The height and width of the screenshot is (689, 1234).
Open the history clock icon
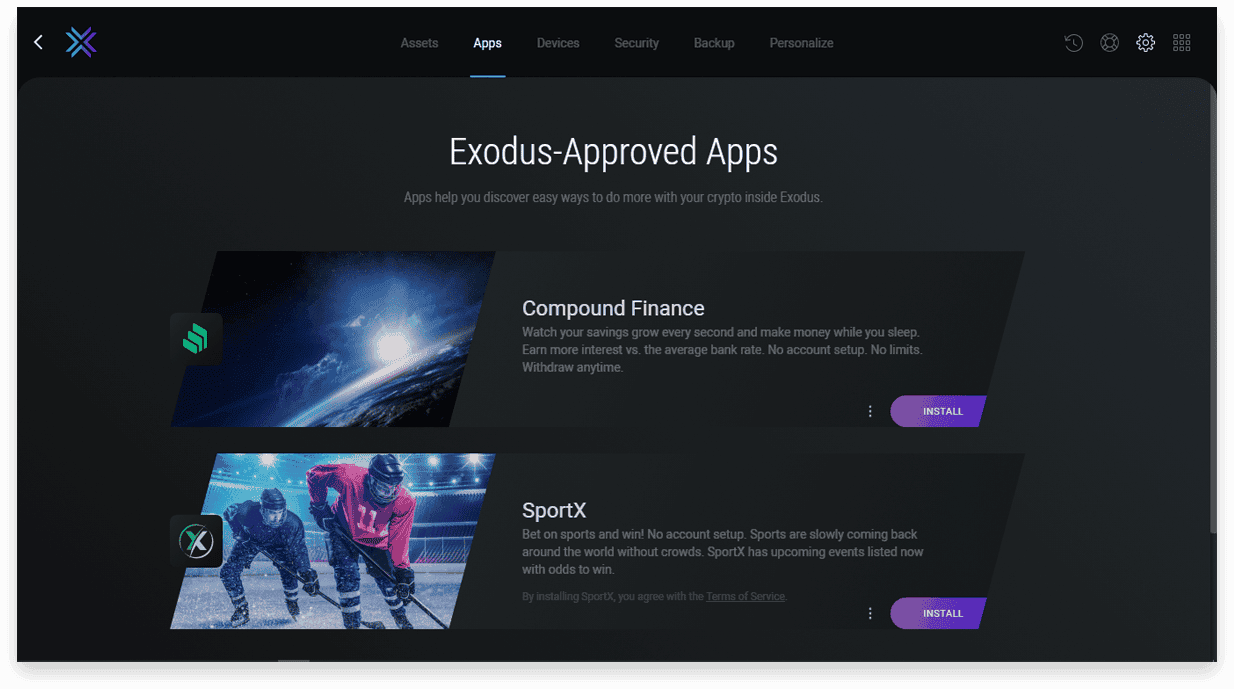click(1073, 43)
